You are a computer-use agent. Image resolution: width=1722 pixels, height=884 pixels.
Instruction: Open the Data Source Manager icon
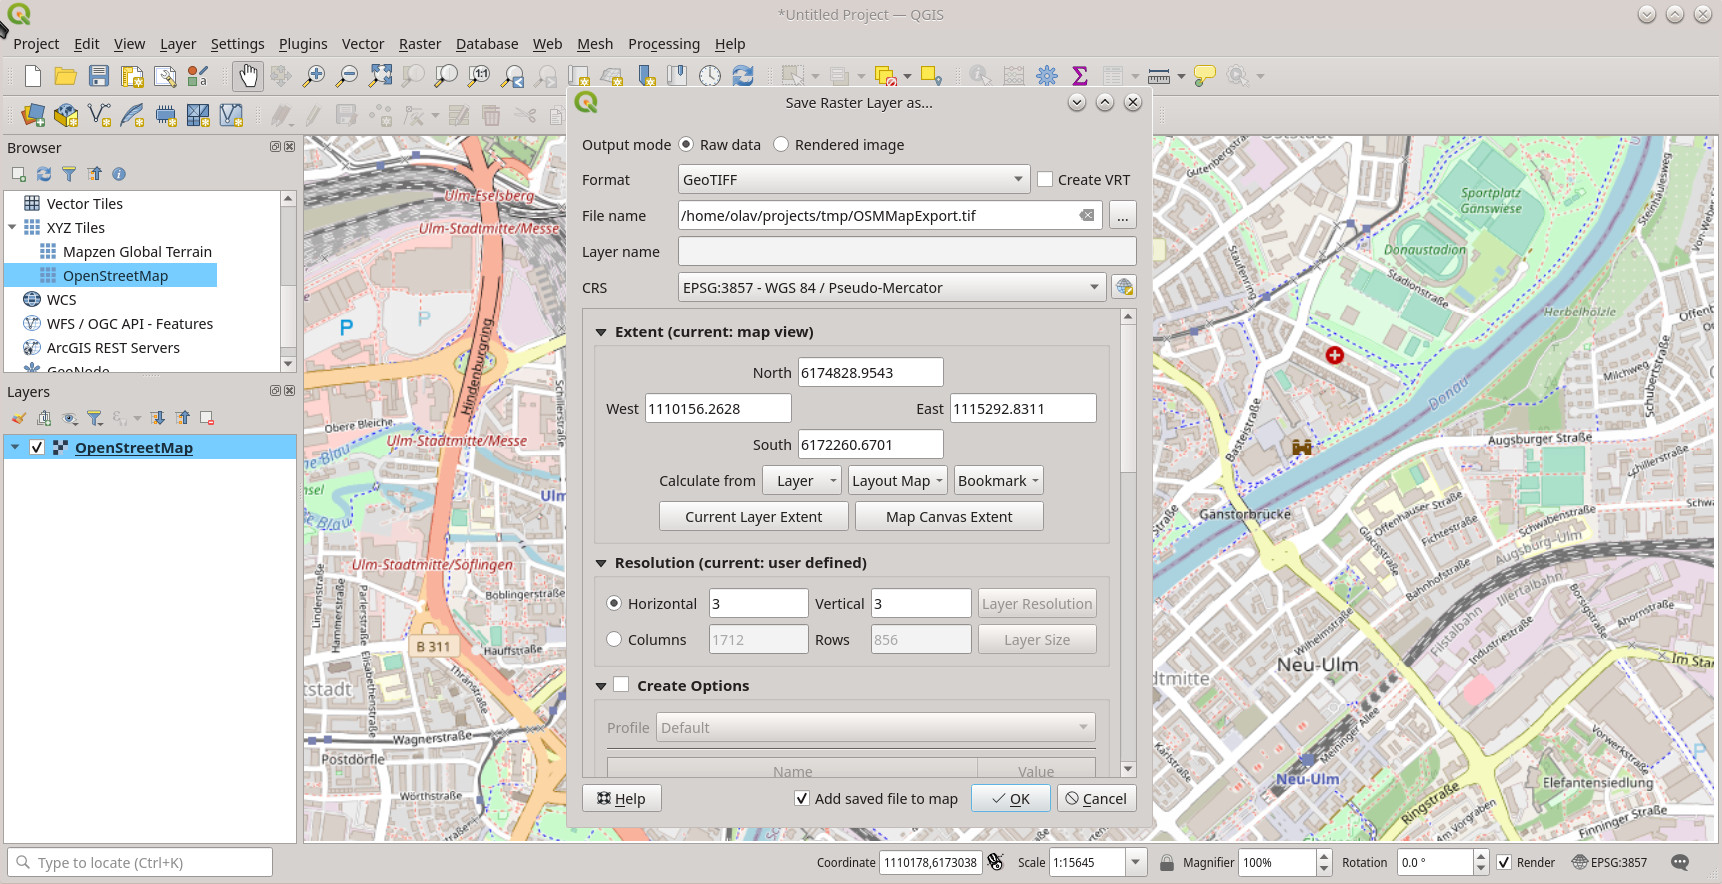point(33,115)
